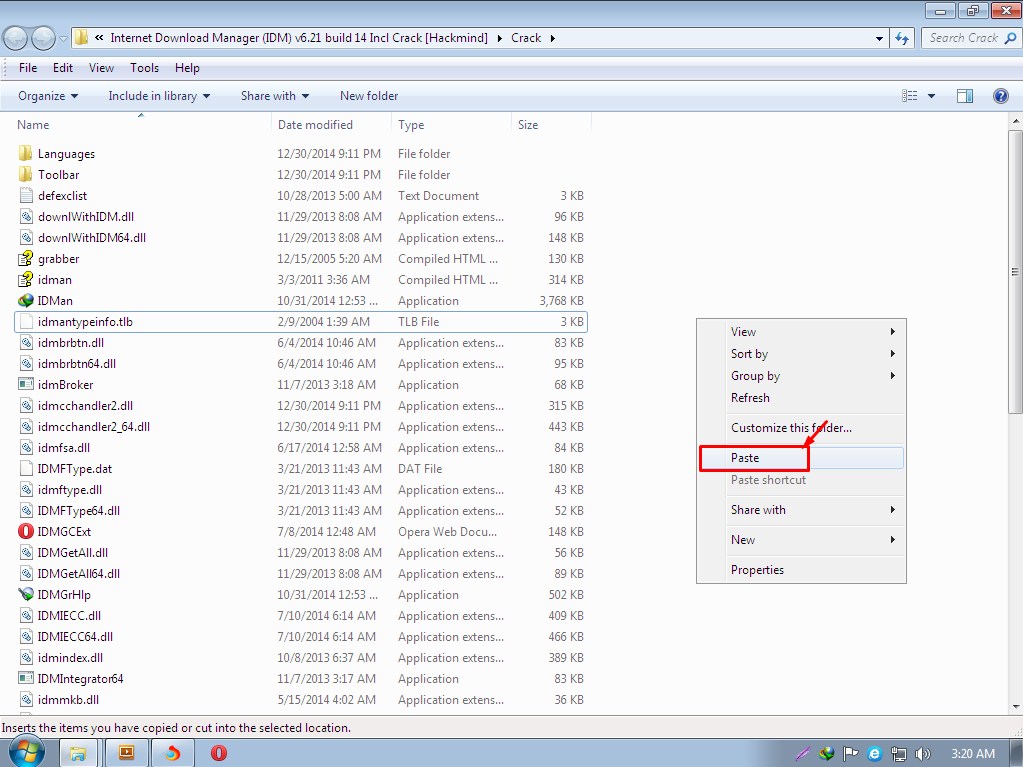Choose Refresh in the context menu
The width and height of the screenshot is (1023, 767).
click(x=801, y=398)
